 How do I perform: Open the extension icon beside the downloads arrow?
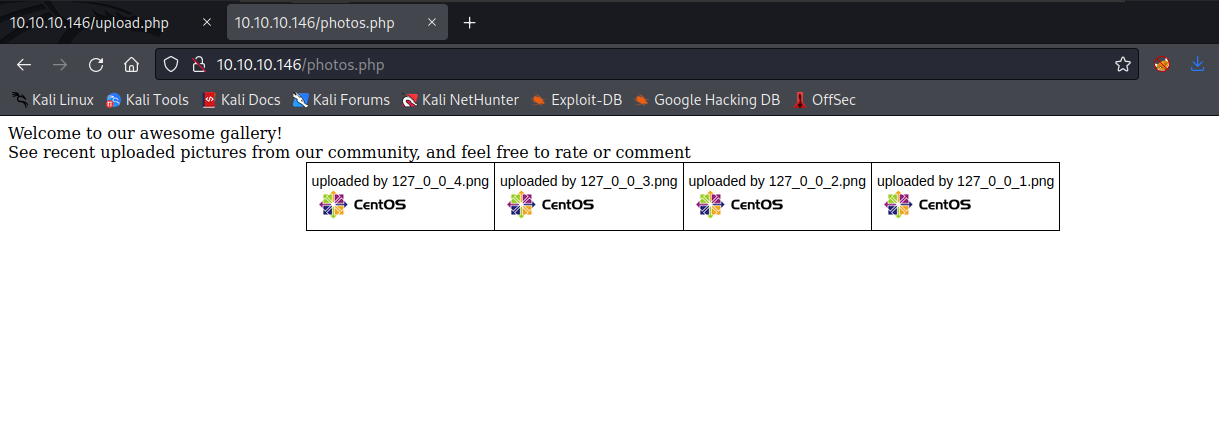click(x=1162, y=65)
